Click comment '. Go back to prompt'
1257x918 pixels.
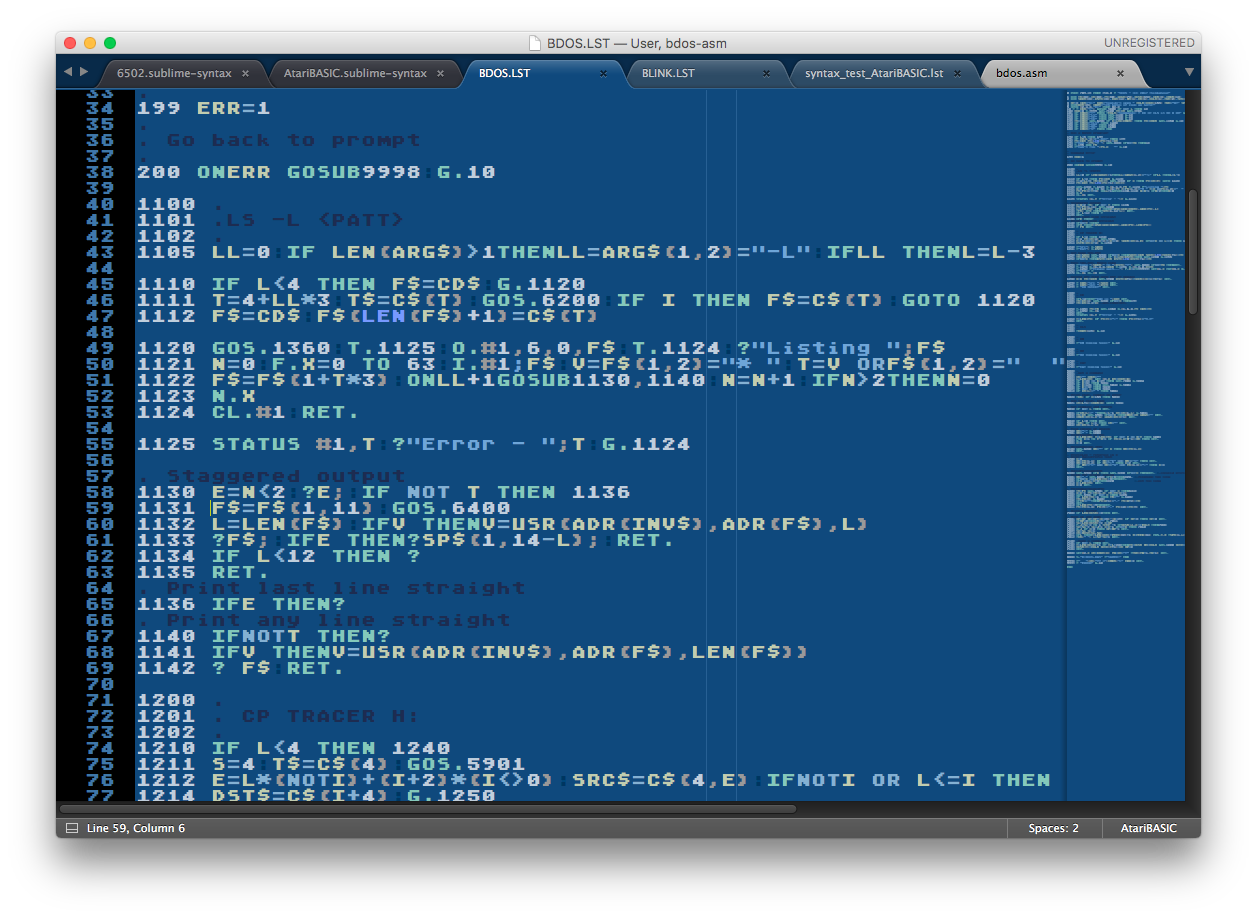point(278,140)
